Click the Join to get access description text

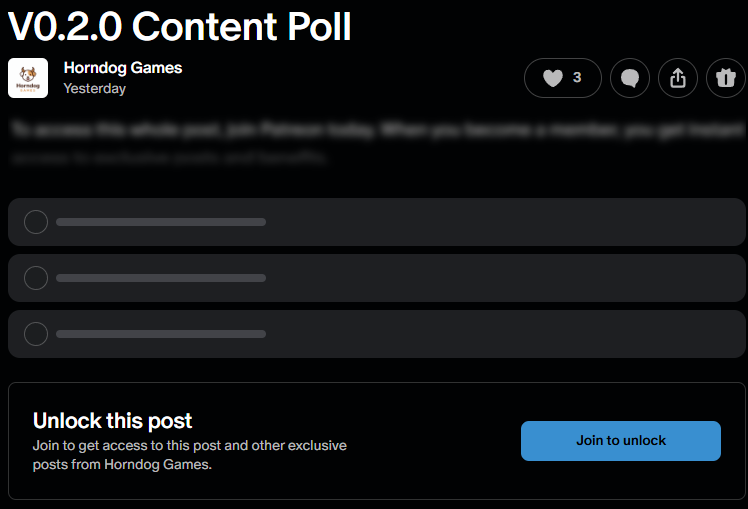(x=190, y=454)
